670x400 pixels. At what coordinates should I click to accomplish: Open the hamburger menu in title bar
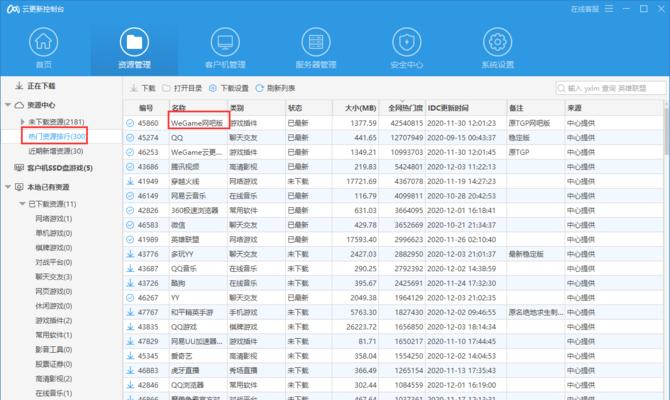click(609, 9)
